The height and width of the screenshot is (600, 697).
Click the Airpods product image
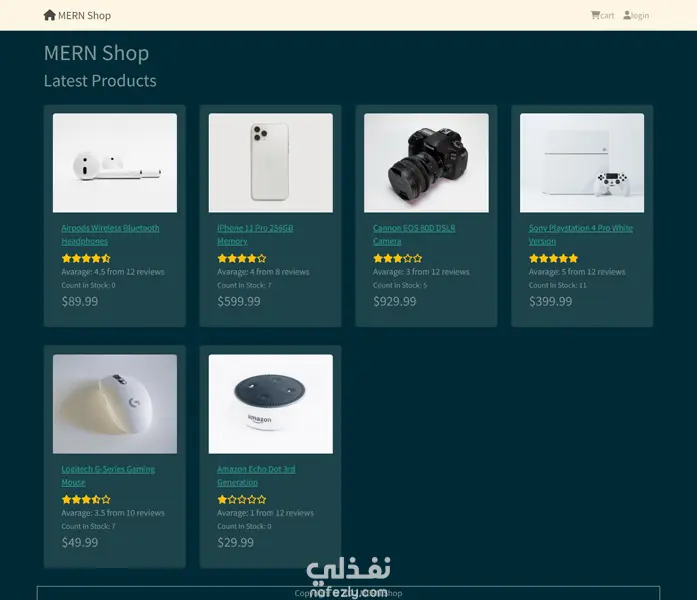click(x=115, y=163)
